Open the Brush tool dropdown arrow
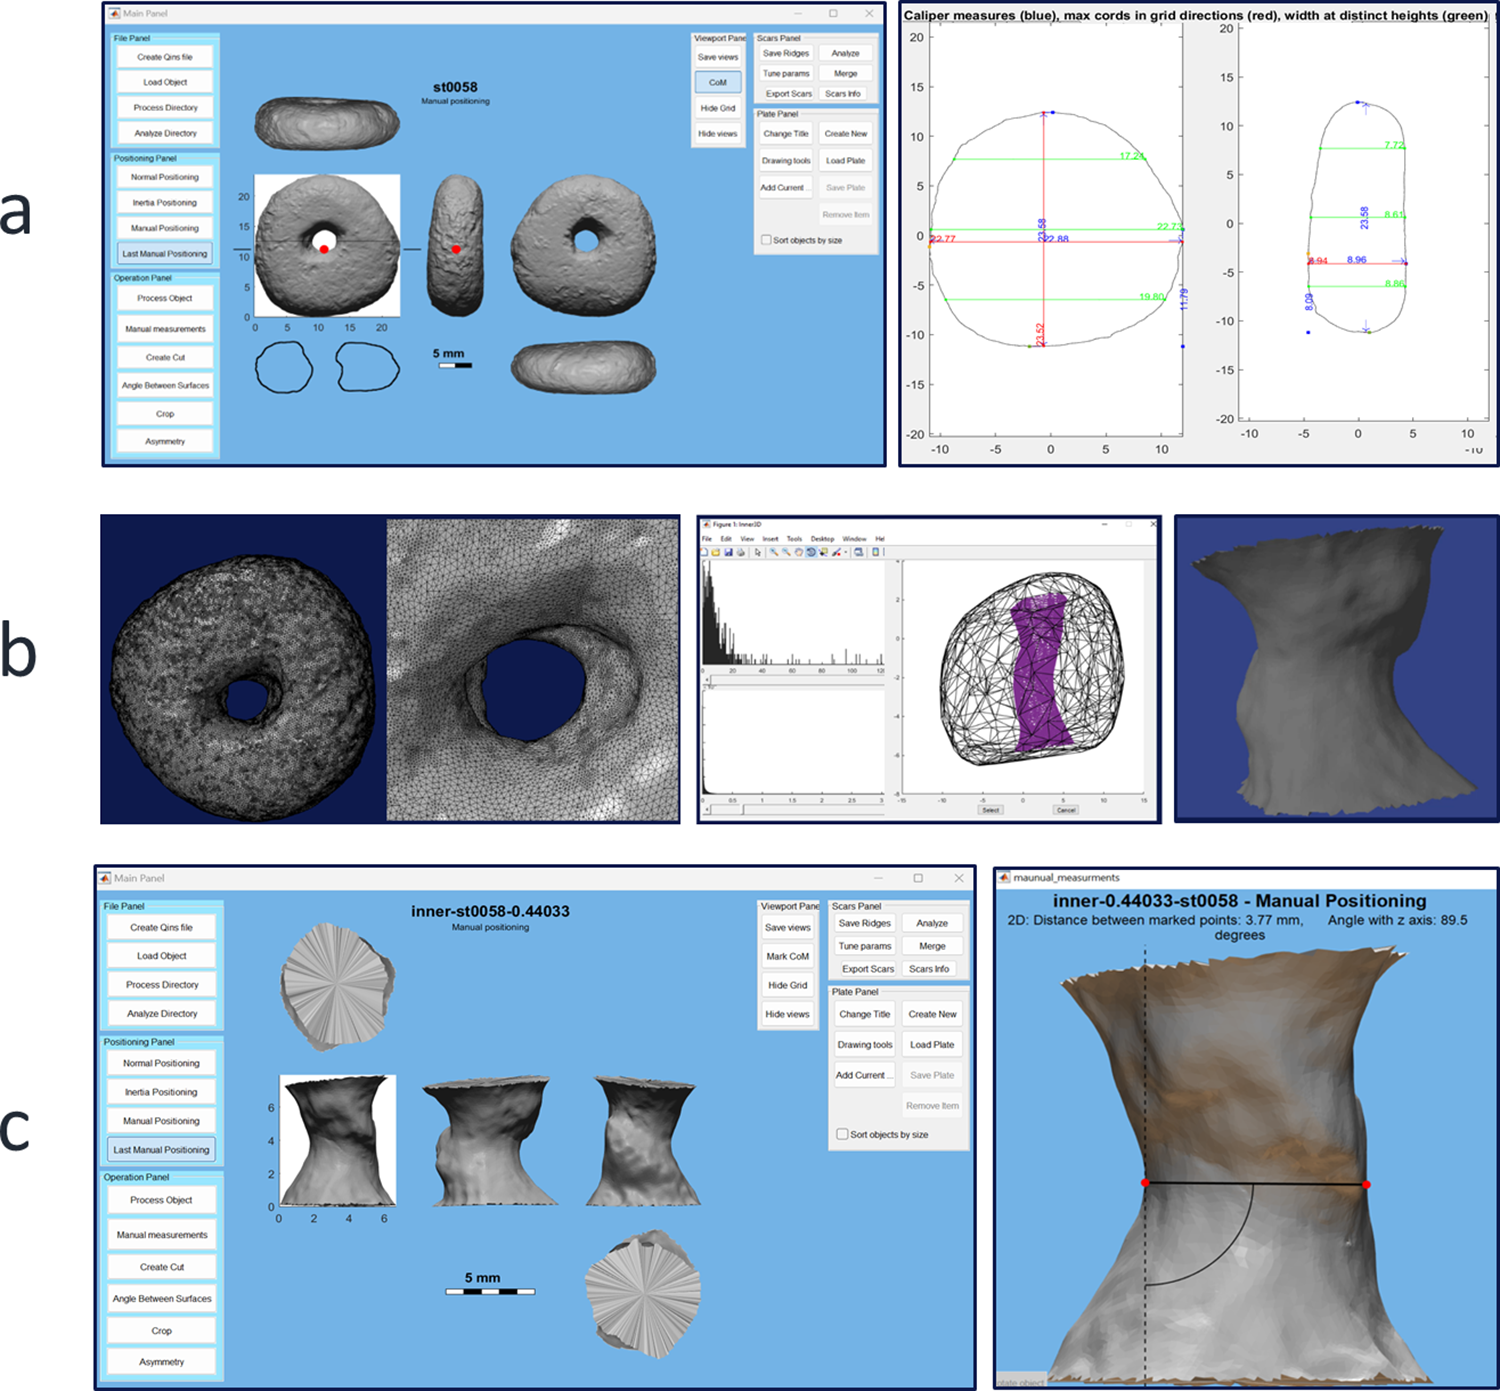The height and width of the screenshot is (1391, 1500). pyautogui.click(x=845, y=552)
